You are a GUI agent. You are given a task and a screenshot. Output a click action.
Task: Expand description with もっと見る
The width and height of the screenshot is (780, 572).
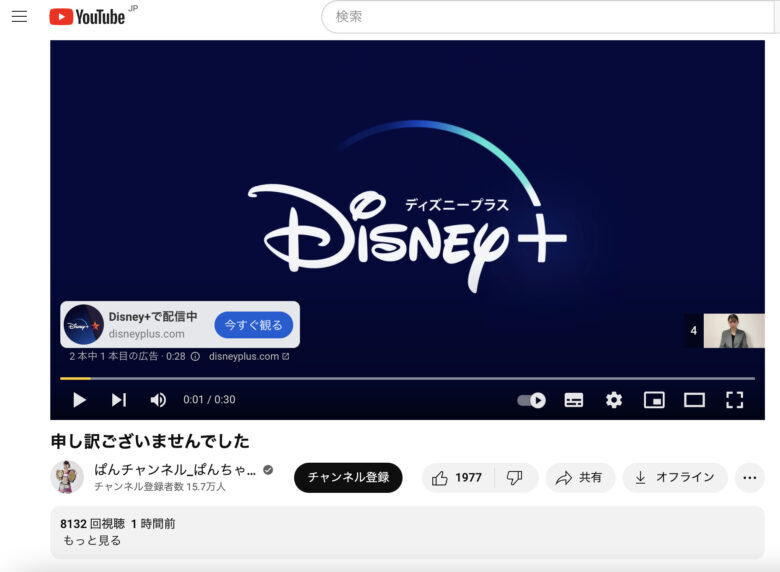click(92, 541)
